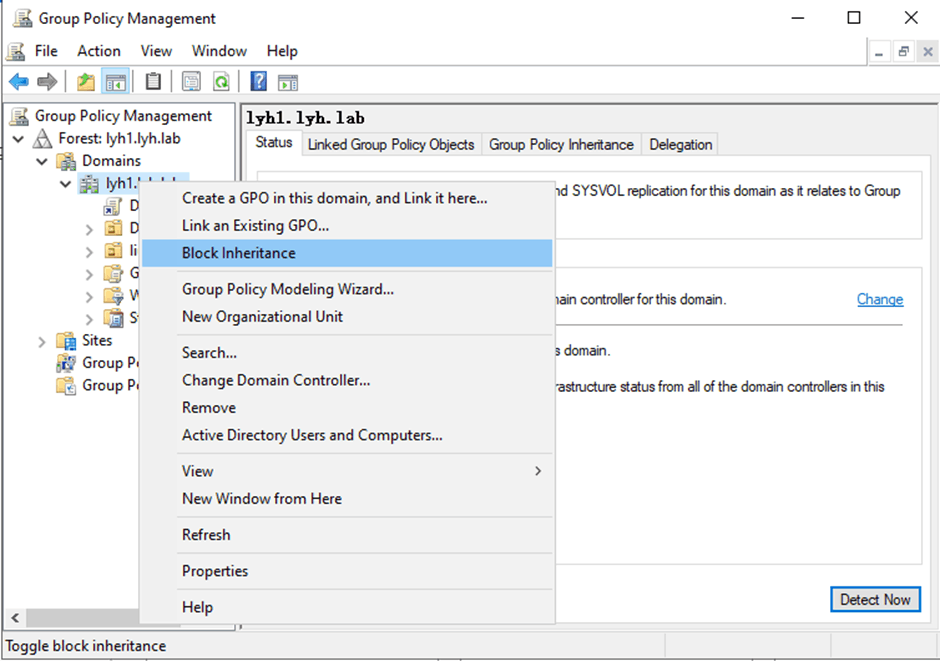This screenshot has height=661, width=940.
Task: Switch to the Delegation tab
Action: pyautogui.click(x=680, y=144)
